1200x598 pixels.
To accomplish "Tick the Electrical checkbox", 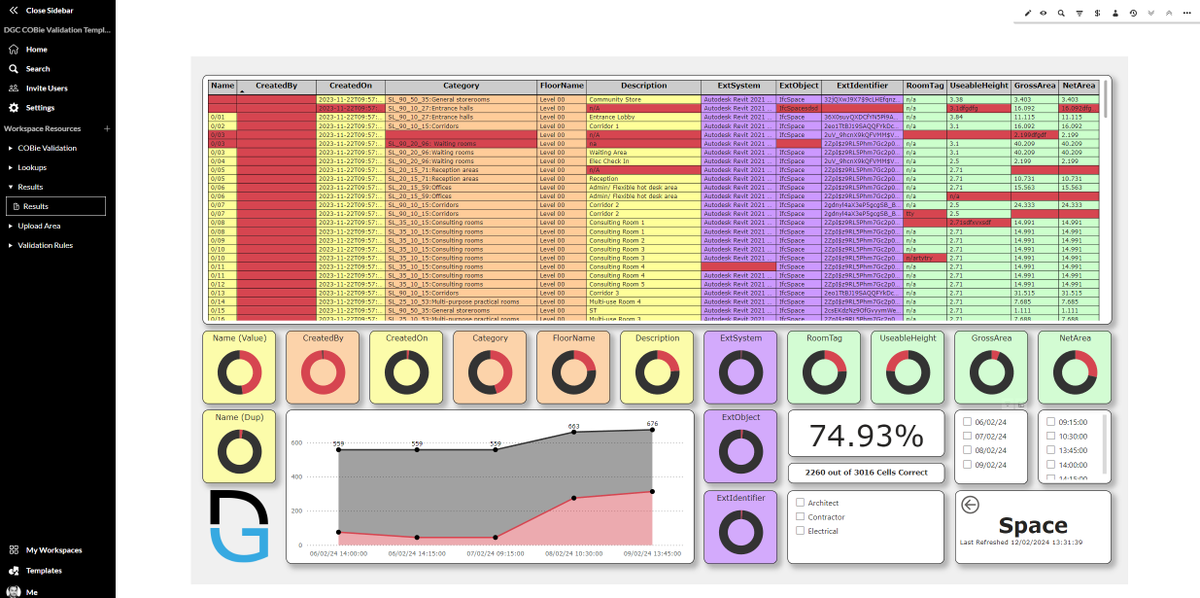I will 800,531.
